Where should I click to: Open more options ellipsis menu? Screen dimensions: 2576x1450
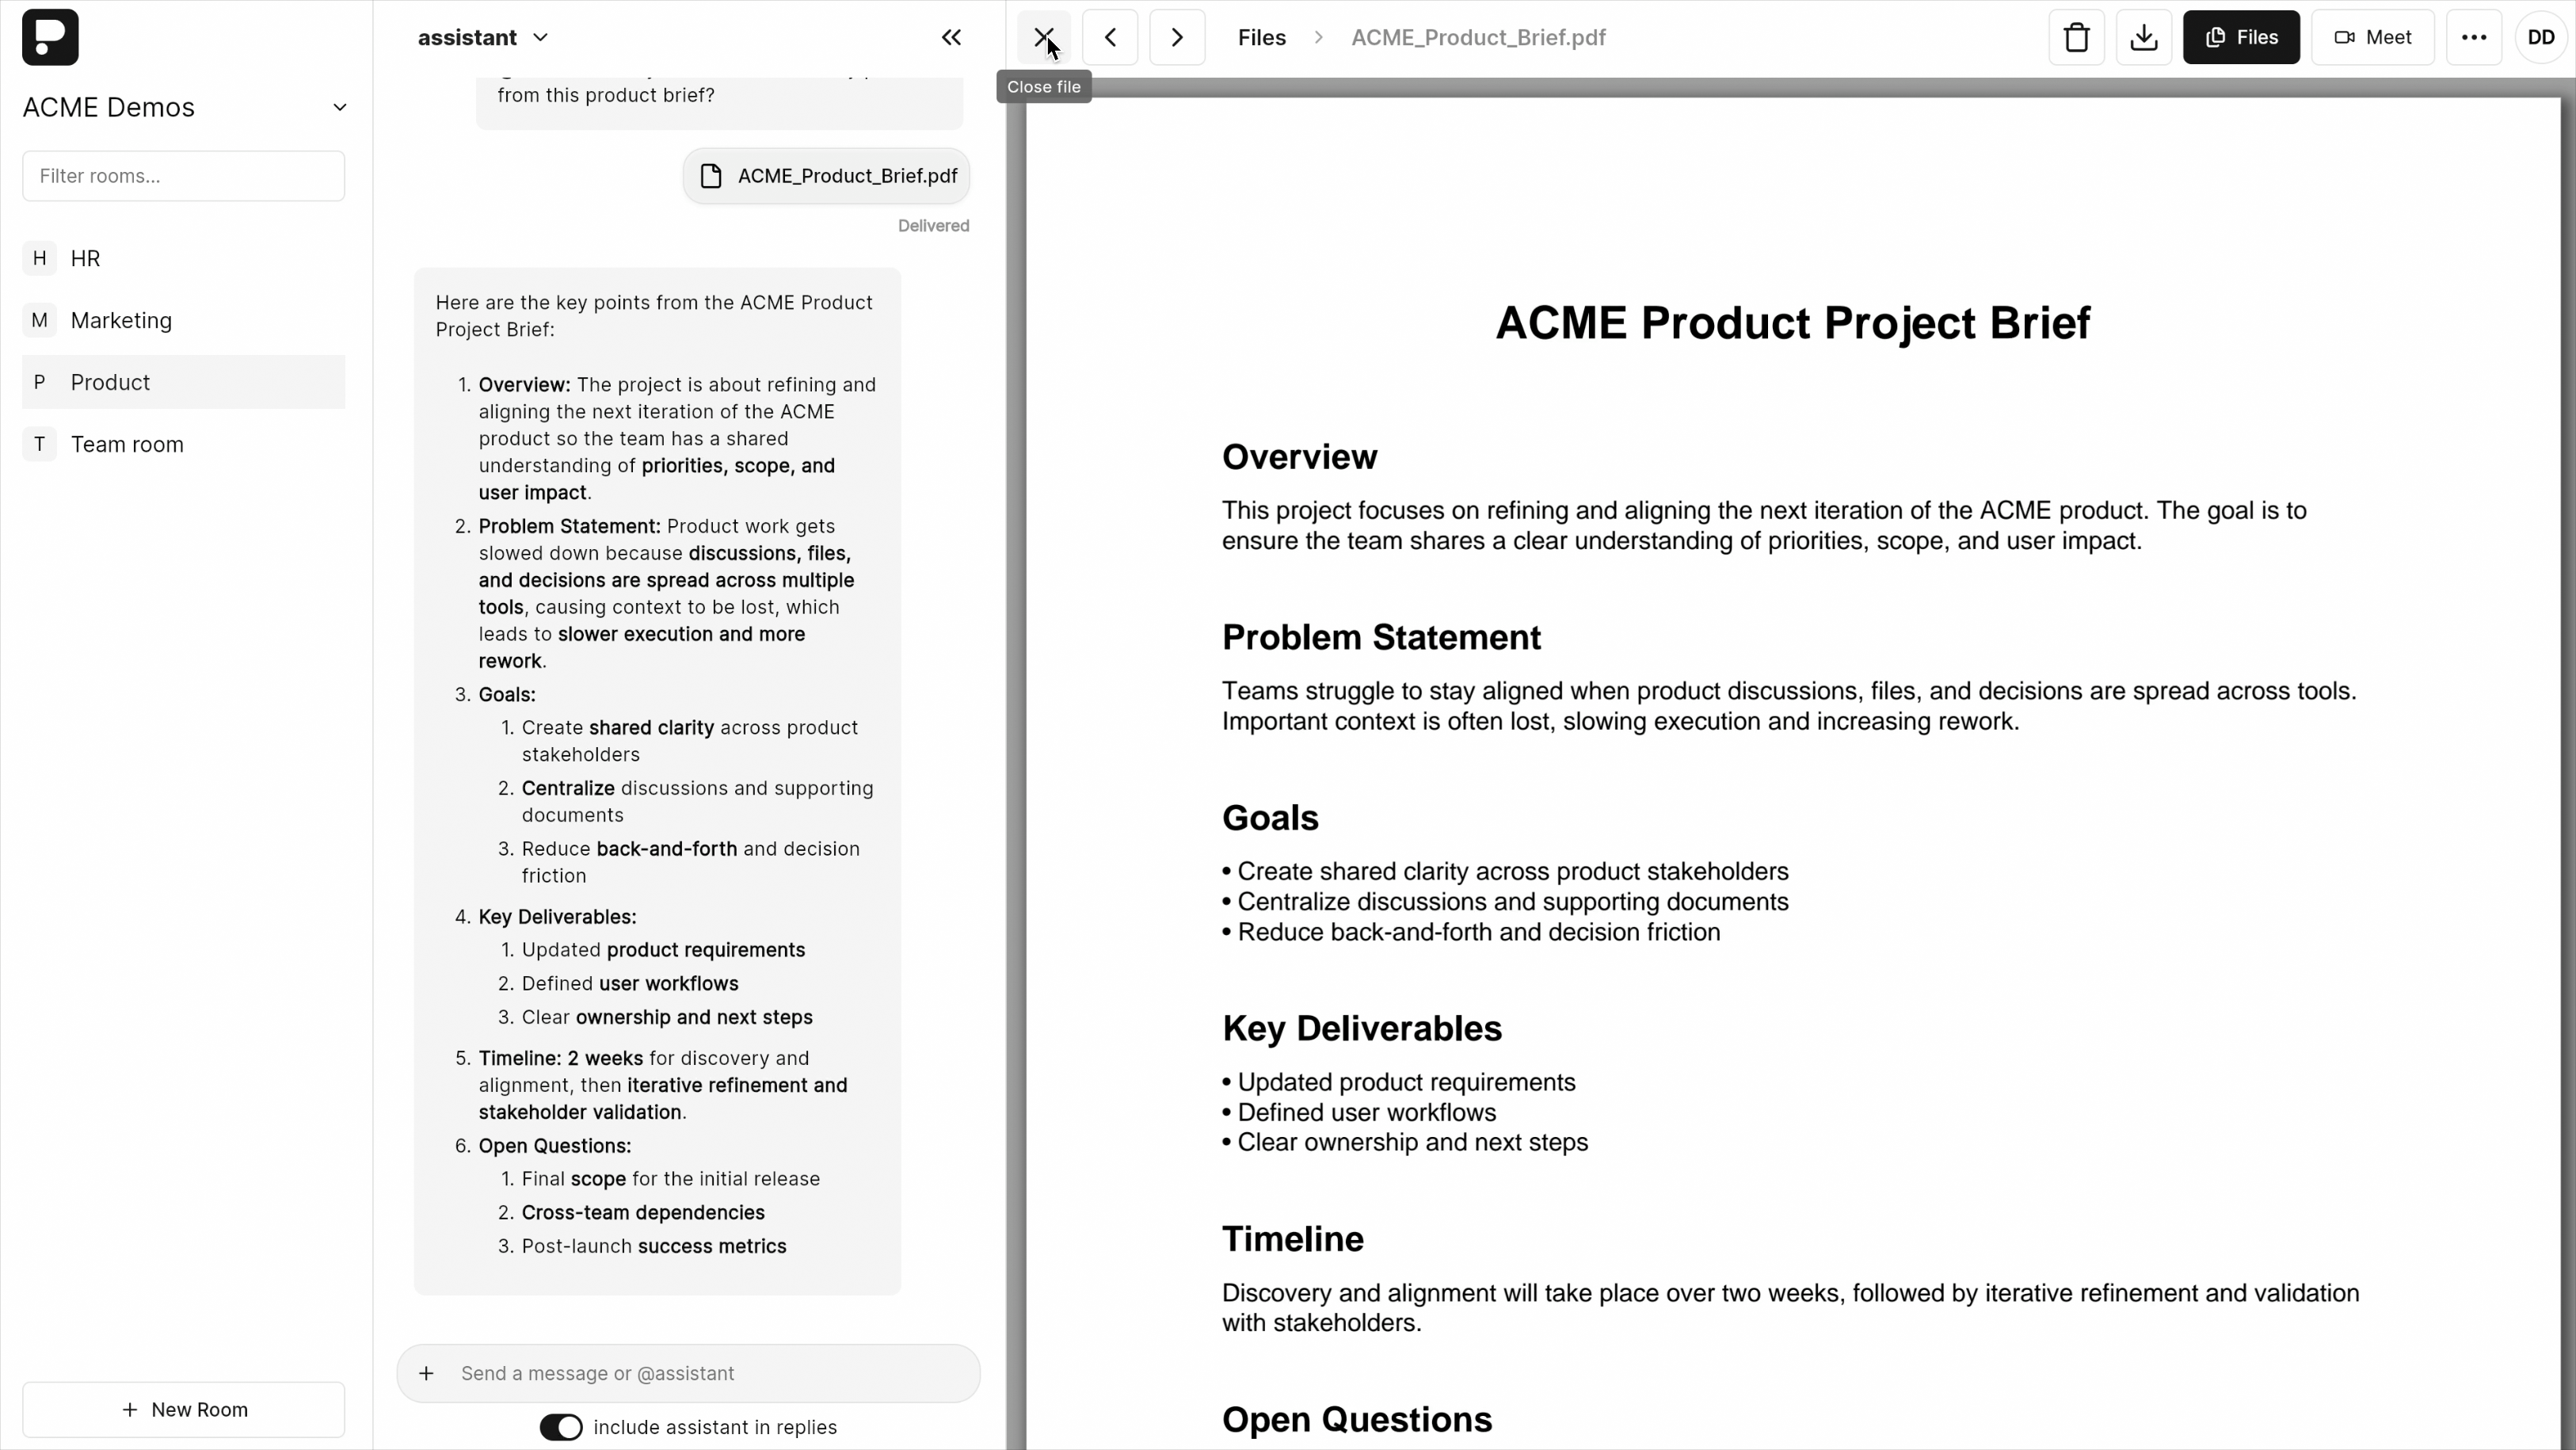tap(2474, 37)
